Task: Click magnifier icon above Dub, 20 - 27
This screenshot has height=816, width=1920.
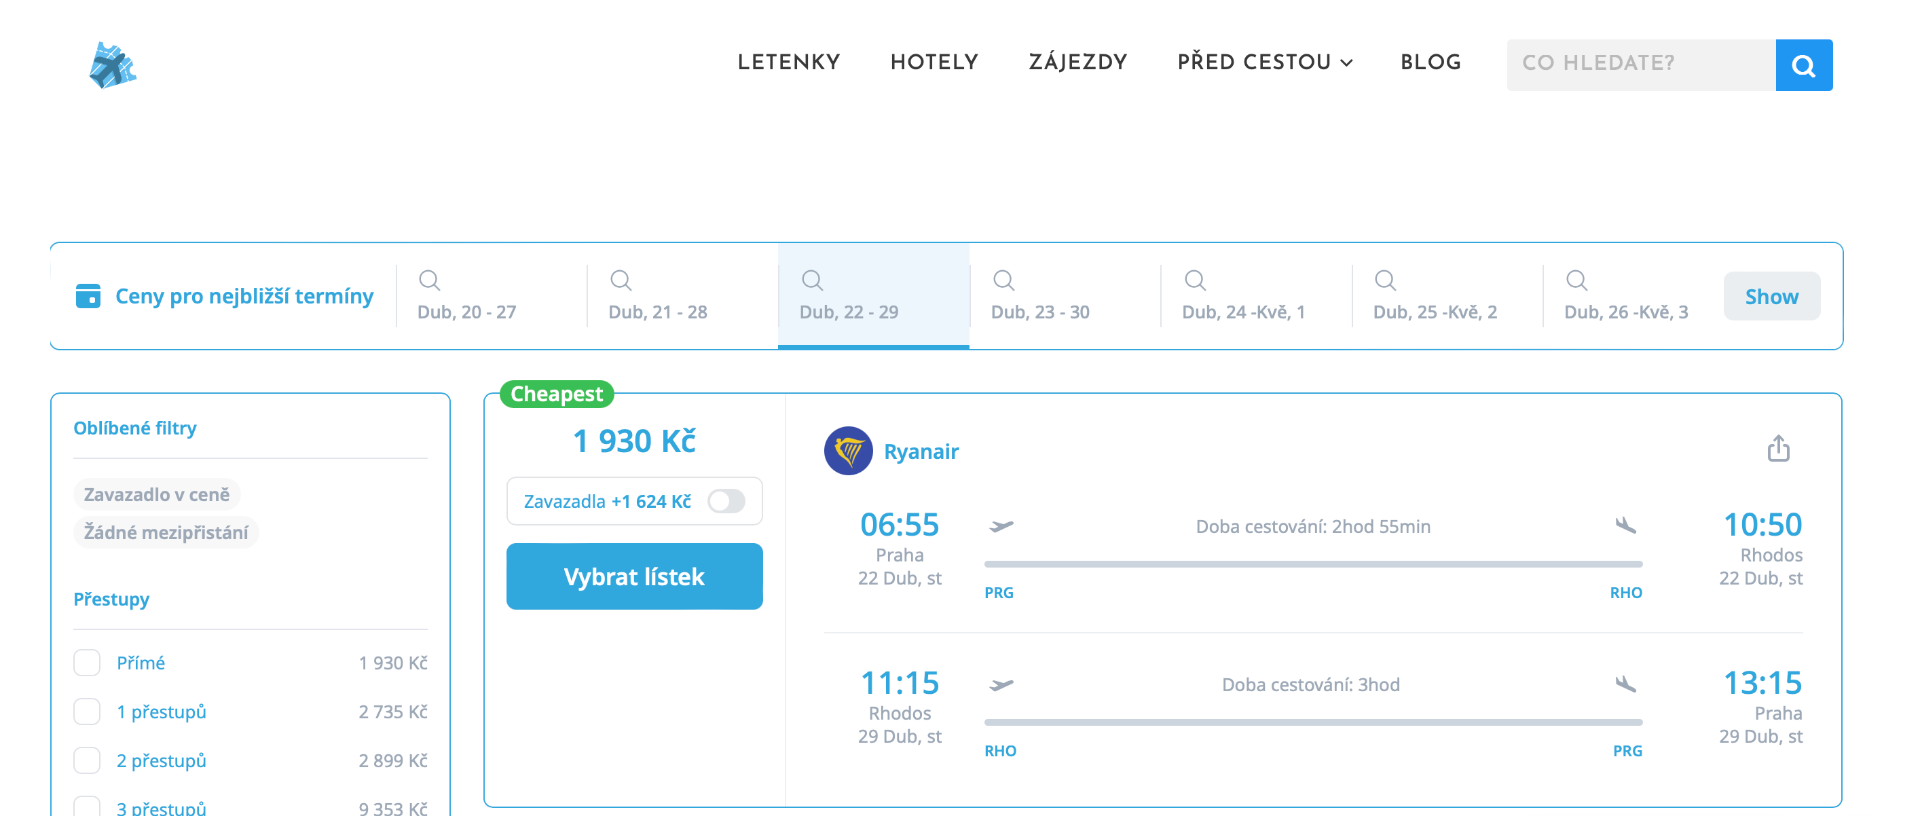Action: [429, 280]
